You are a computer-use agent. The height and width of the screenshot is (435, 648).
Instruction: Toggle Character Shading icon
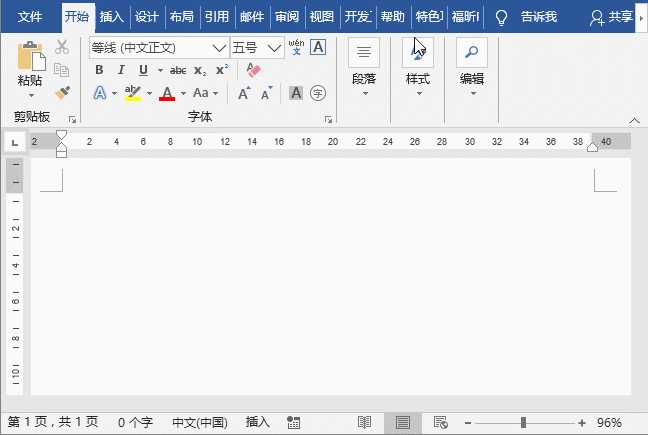pos(296,93)
